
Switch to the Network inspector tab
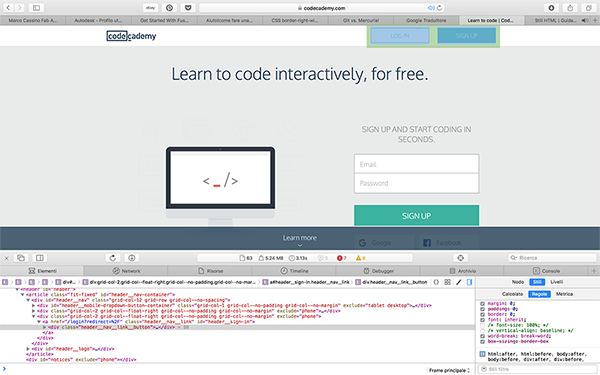(126, 271)
